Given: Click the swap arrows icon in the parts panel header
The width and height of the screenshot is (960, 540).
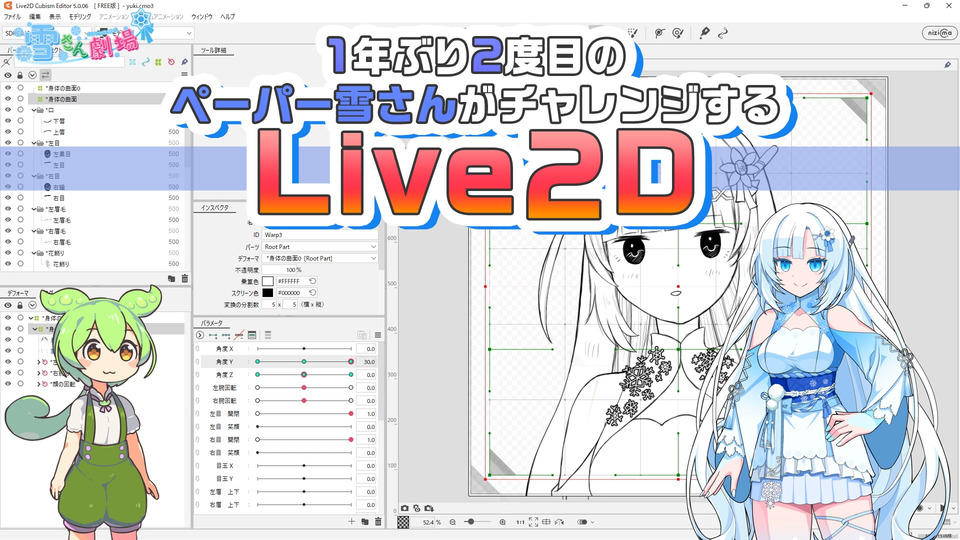Looking at the screenshot, I should click(45, 75).
